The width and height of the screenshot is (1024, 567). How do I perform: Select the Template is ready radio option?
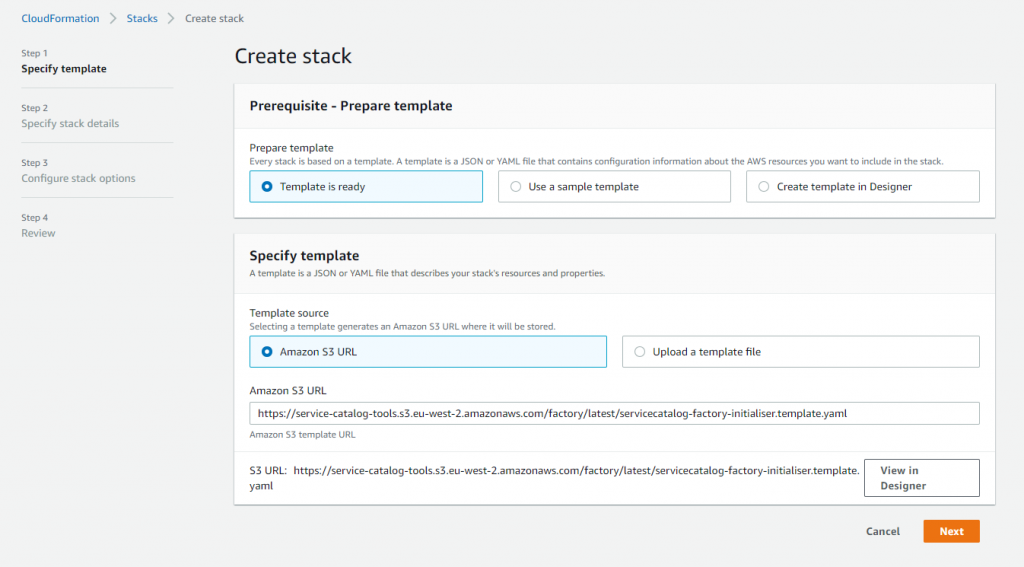[x=366, y=187]
